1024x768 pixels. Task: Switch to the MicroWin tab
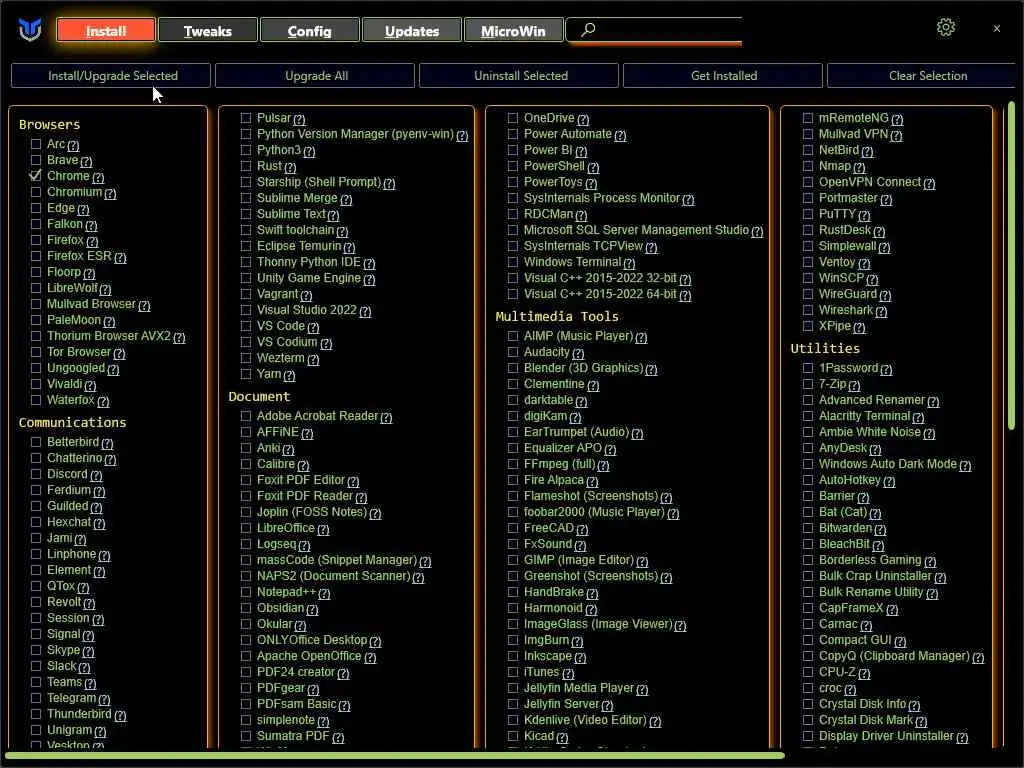click(x=513, y=31)
